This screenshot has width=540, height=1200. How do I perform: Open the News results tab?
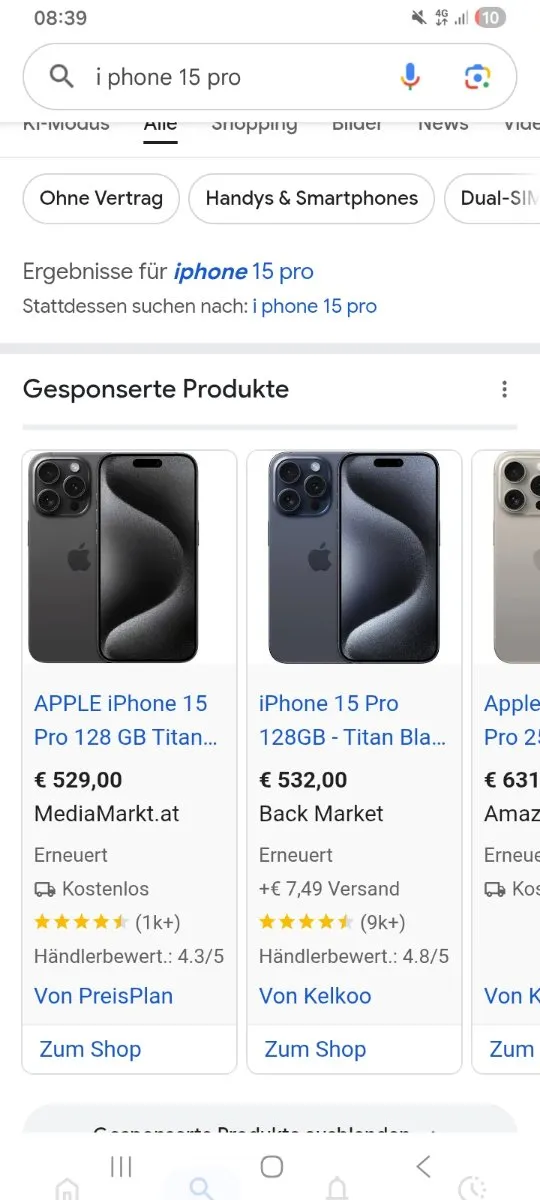click(443, 124)
